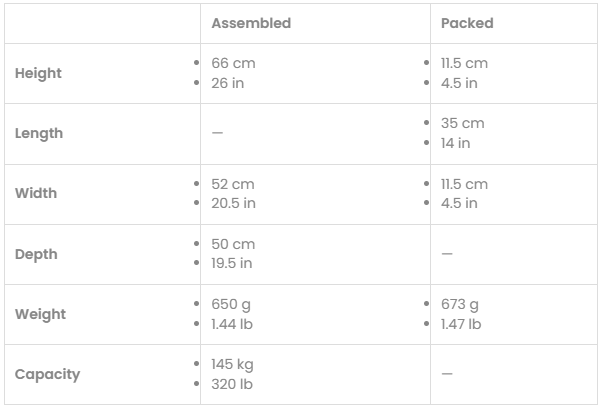
Task: Select the 145 kg capacity value
Action: pyautogui.click(x=233, y=364)
